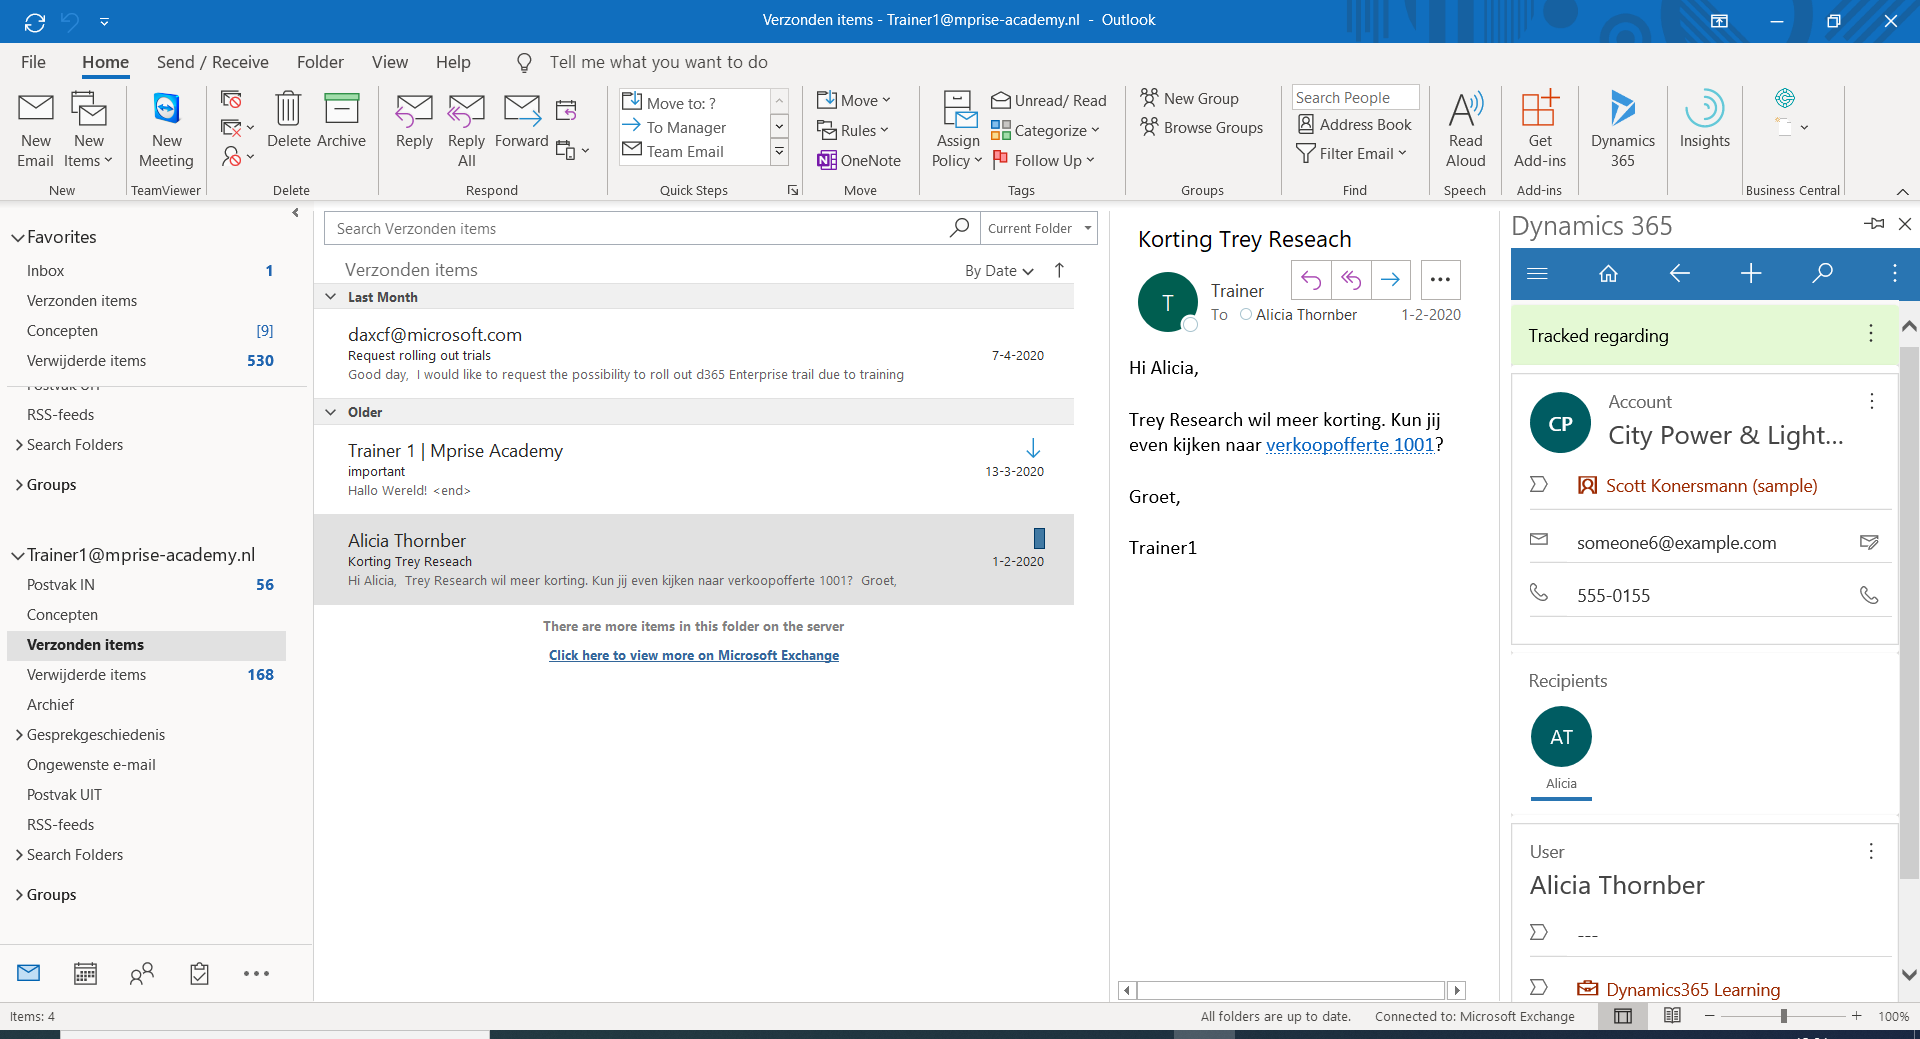This screenshot has height=1039, width=1920.
Task: Switch to People view in navigation bar
Action: [142, 973]
